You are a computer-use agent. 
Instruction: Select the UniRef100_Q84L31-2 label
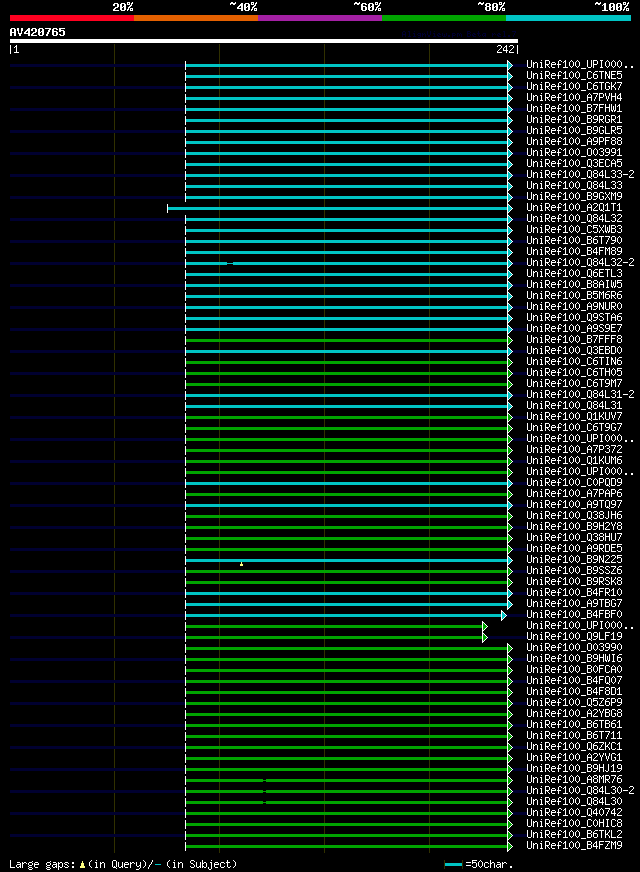[581, 394]
